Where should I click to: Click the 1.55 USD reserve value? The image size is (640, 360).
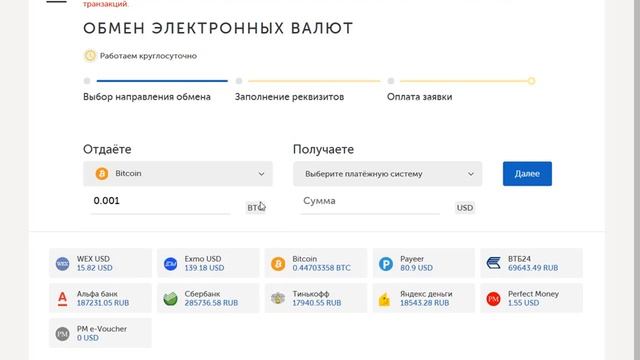(x=523, y=303)
